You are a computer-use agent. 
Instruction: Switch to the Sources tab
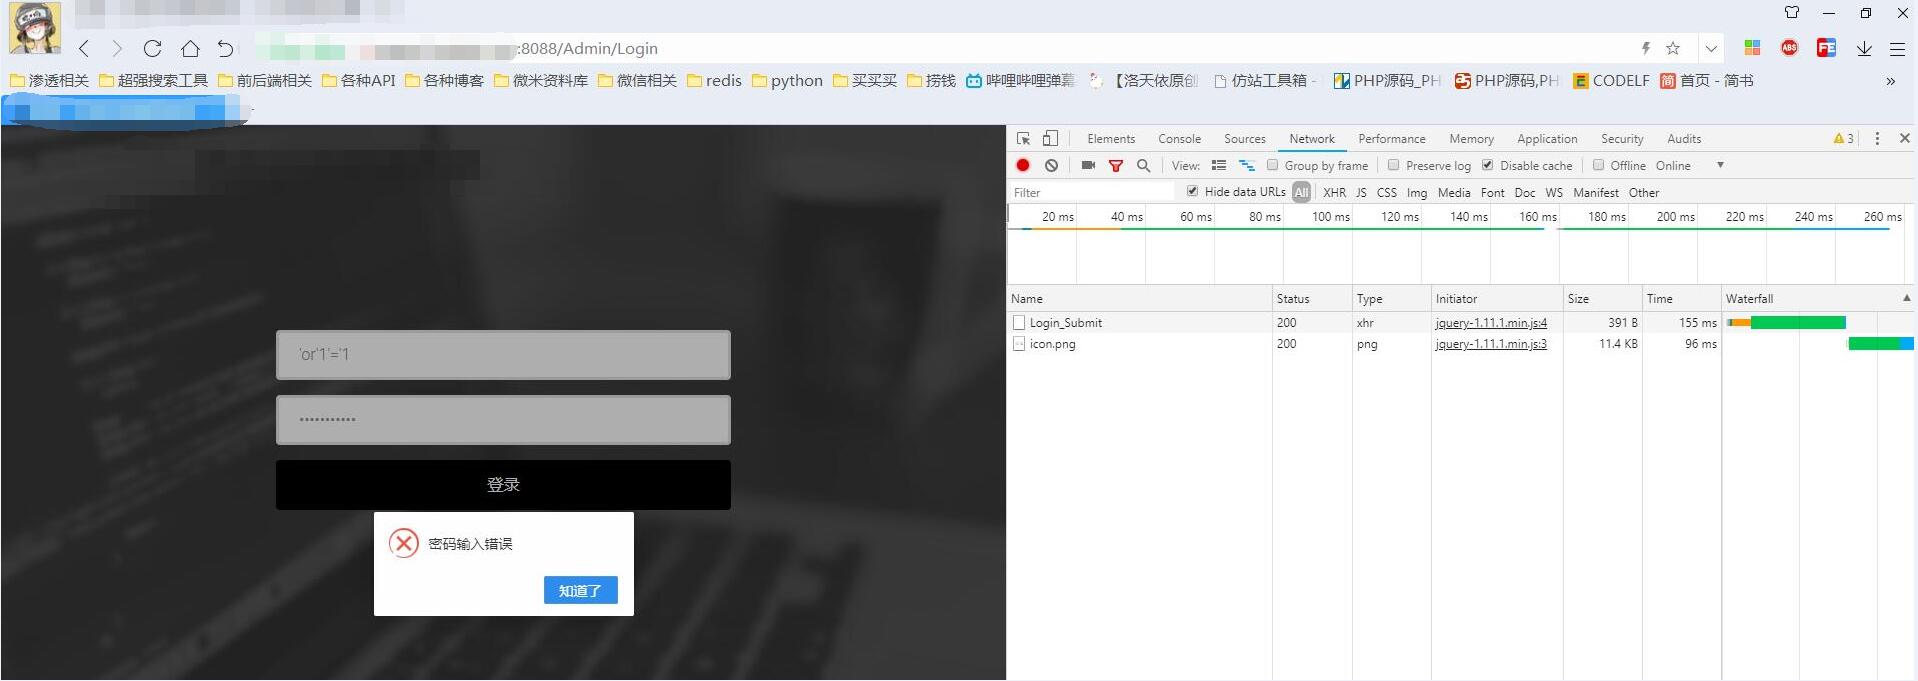[1244, 139]
